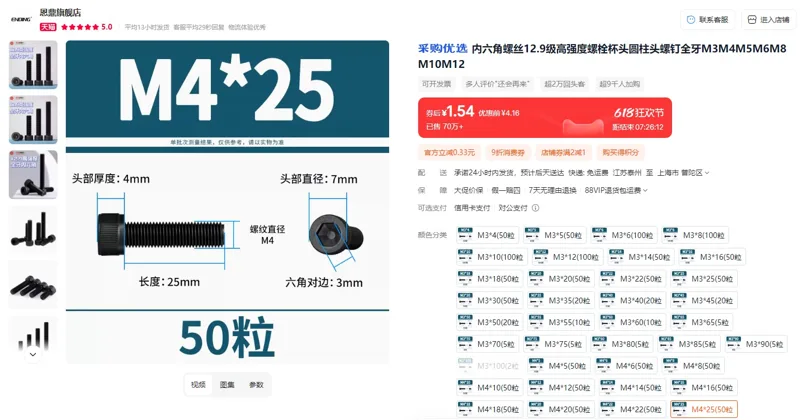800x420 pixels.
Task: Select the M3*14(50粒 variant
Action: coord(641,257)
